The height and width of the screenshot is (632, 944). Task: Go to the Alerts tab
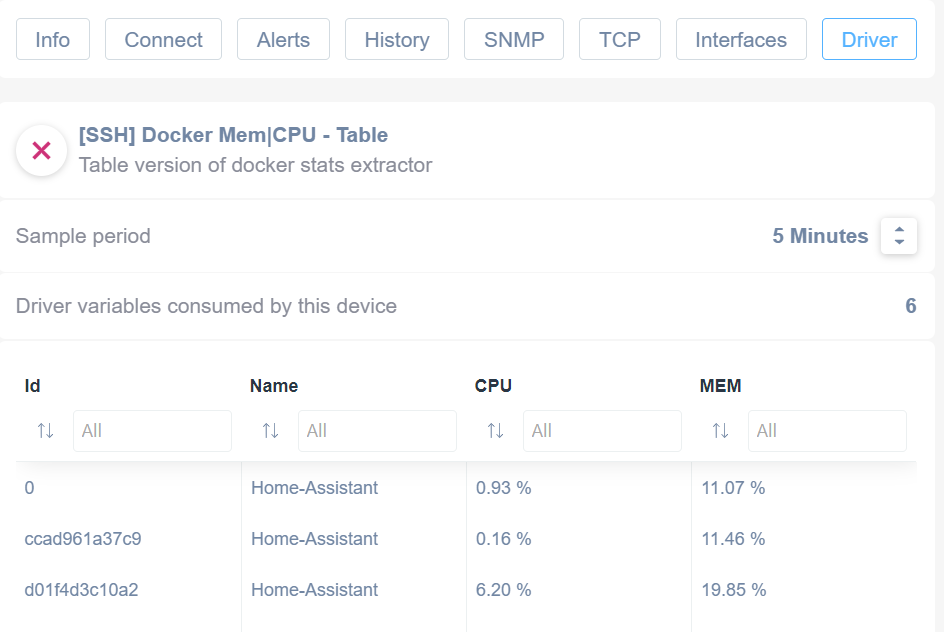284,40
